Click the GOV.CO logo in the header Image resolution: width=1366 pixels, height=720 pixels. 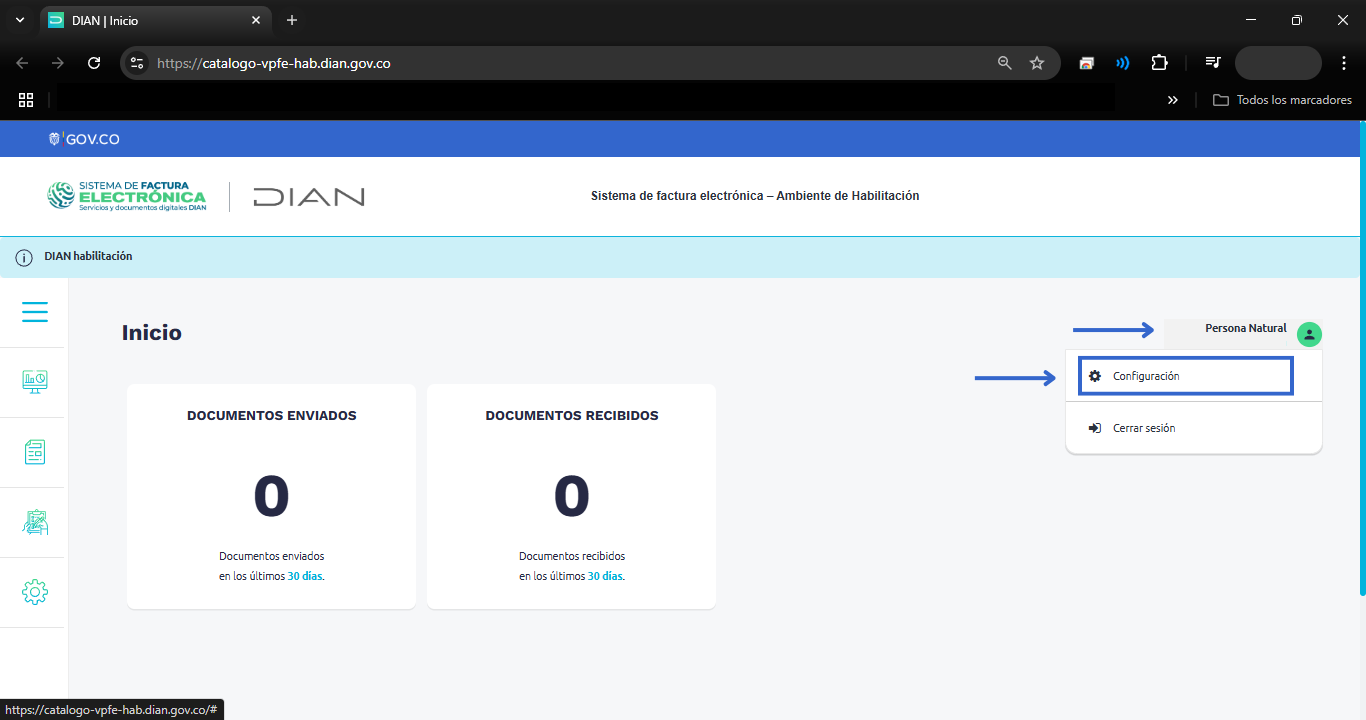[85, 139]
